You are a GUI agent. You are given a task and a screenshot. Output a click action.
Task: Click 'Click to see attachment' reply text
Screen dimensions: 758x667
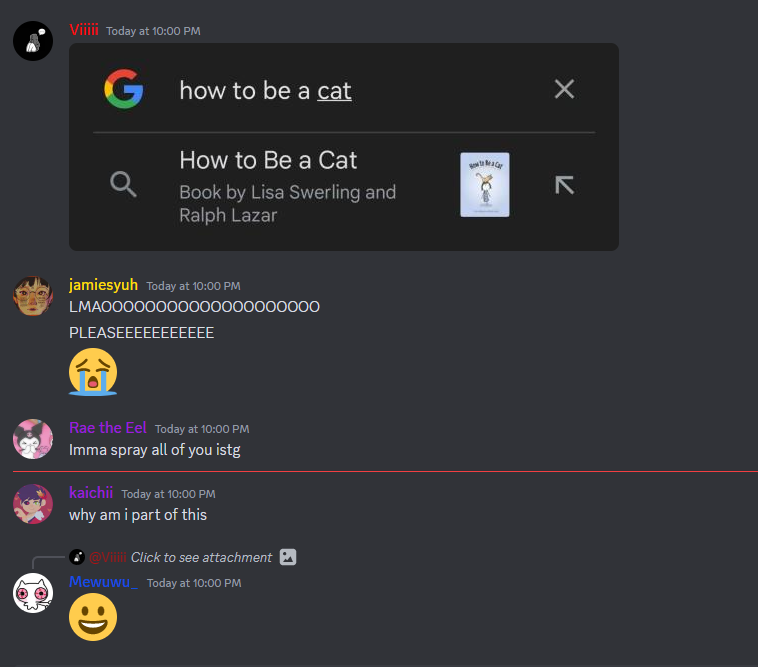[x=201, y=557]
